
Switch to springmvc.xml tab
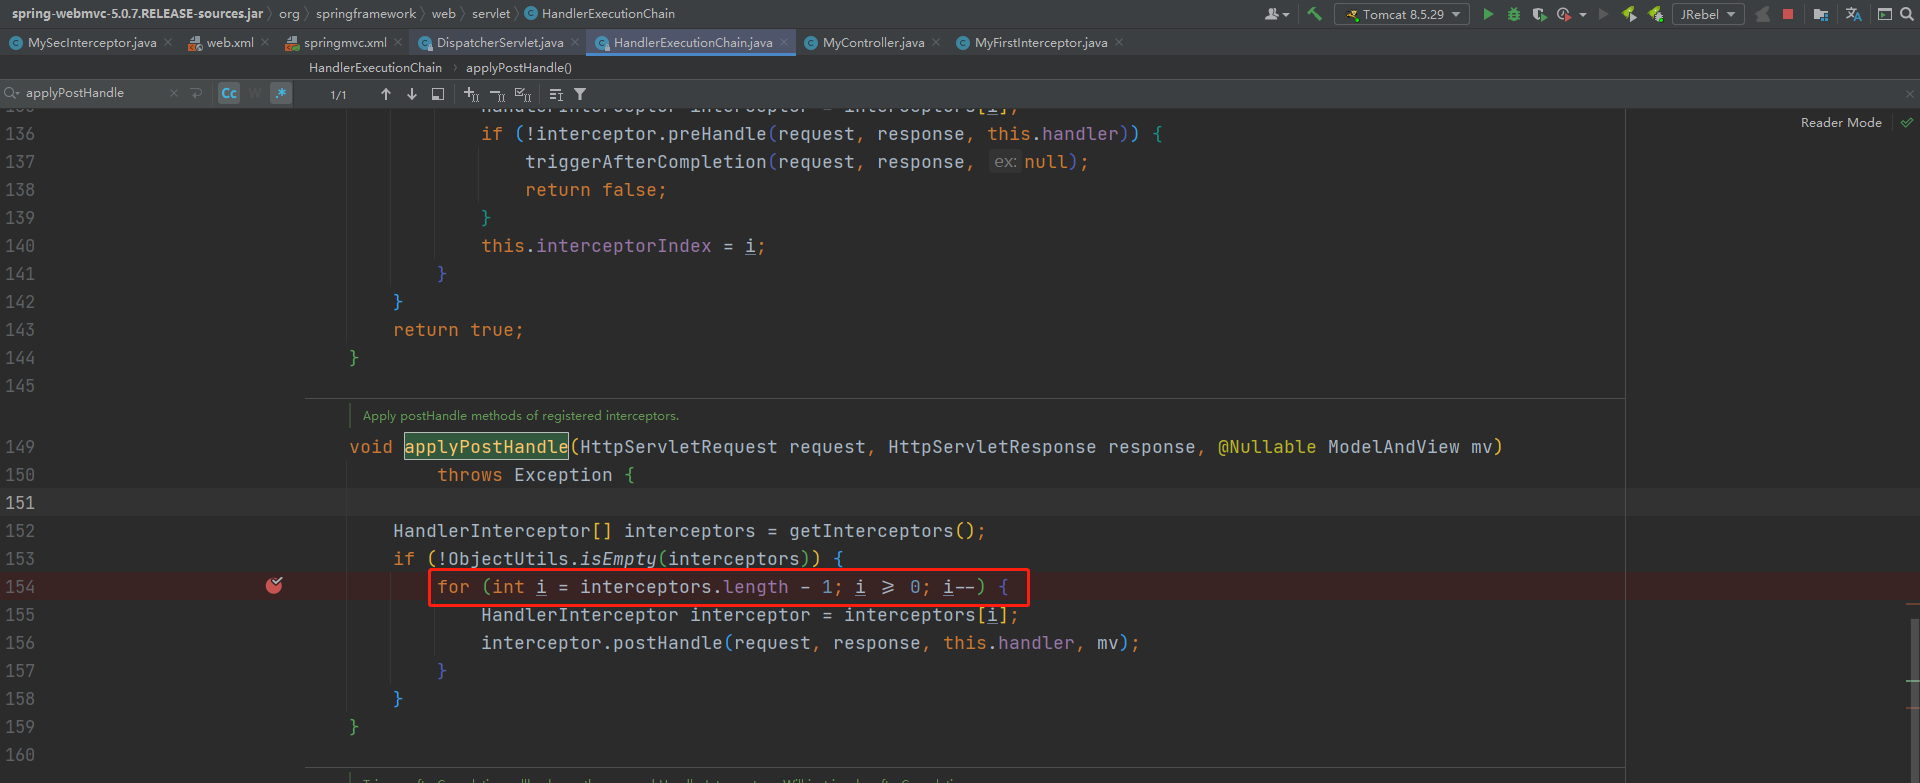pos(345,43)
